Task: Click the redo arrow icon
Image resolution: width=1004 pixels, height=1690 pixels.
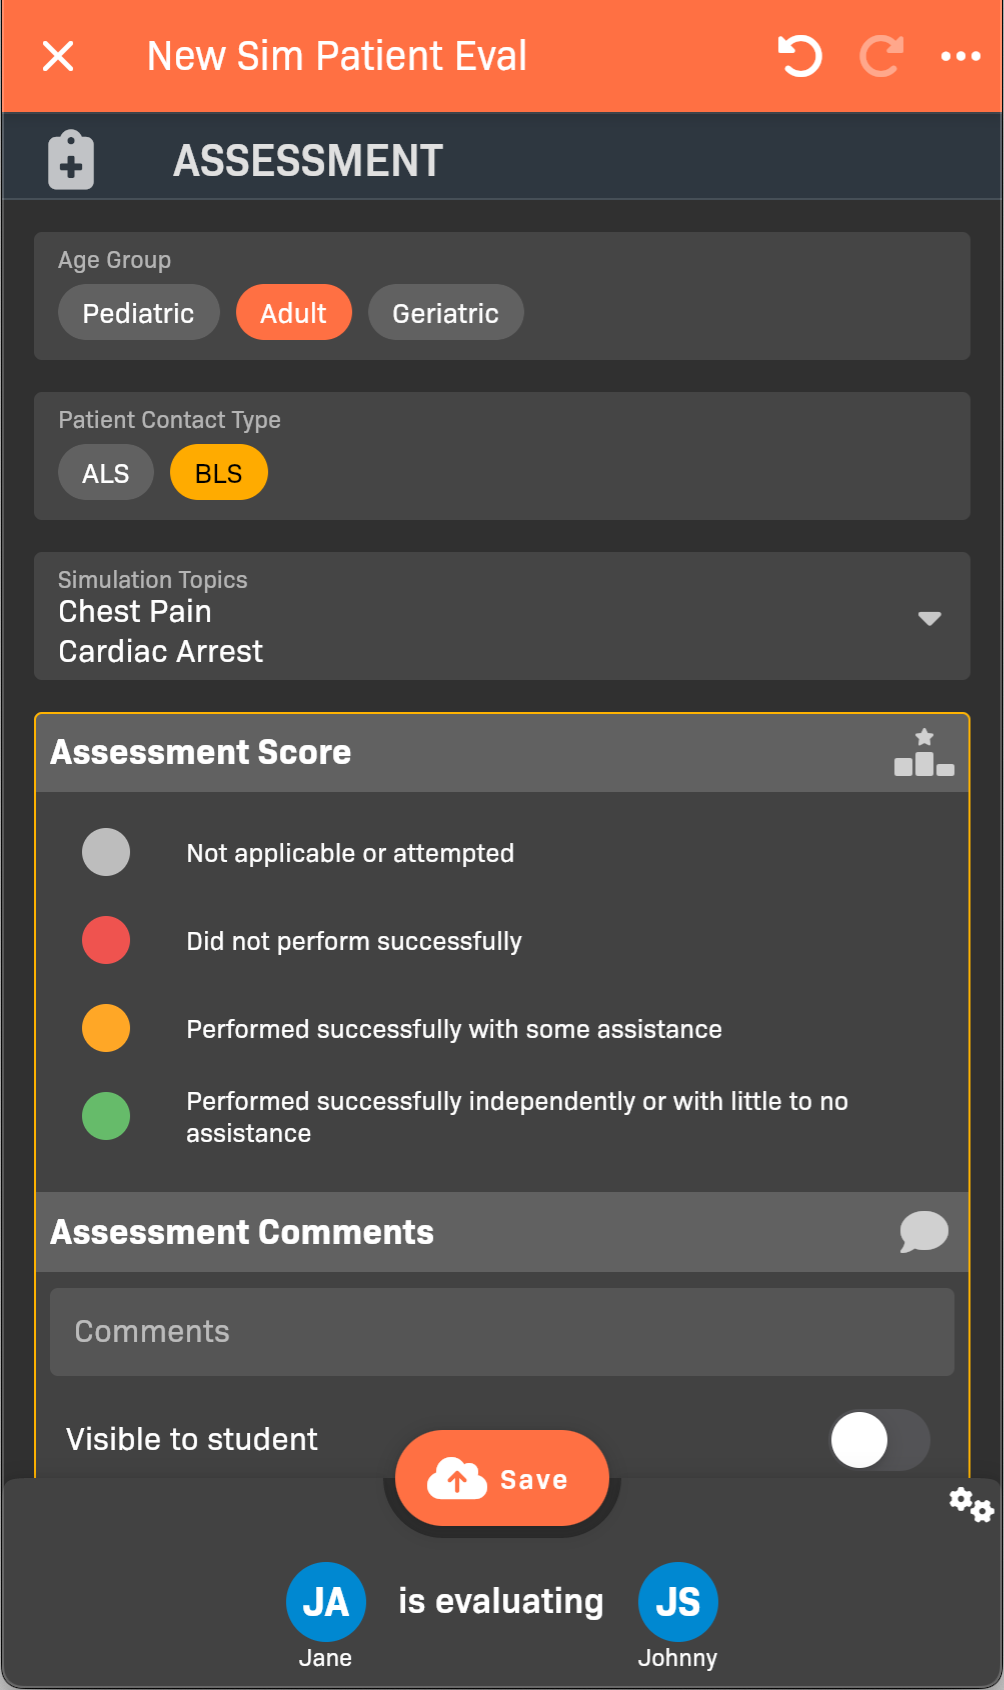Action: pyautogui.click(x=881, y=56)
